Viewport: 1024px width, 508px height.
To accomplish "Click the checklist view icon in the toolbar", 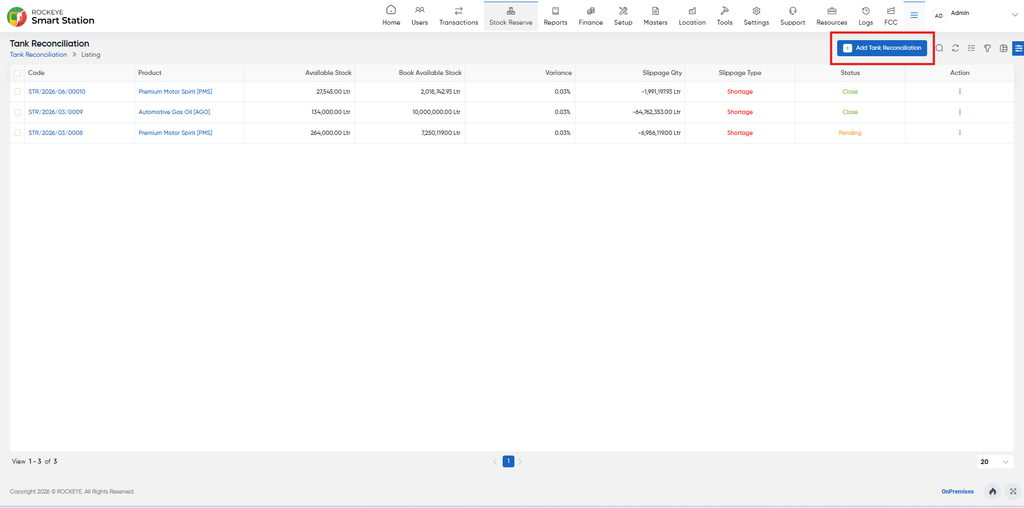I will (x=971, y=48).
